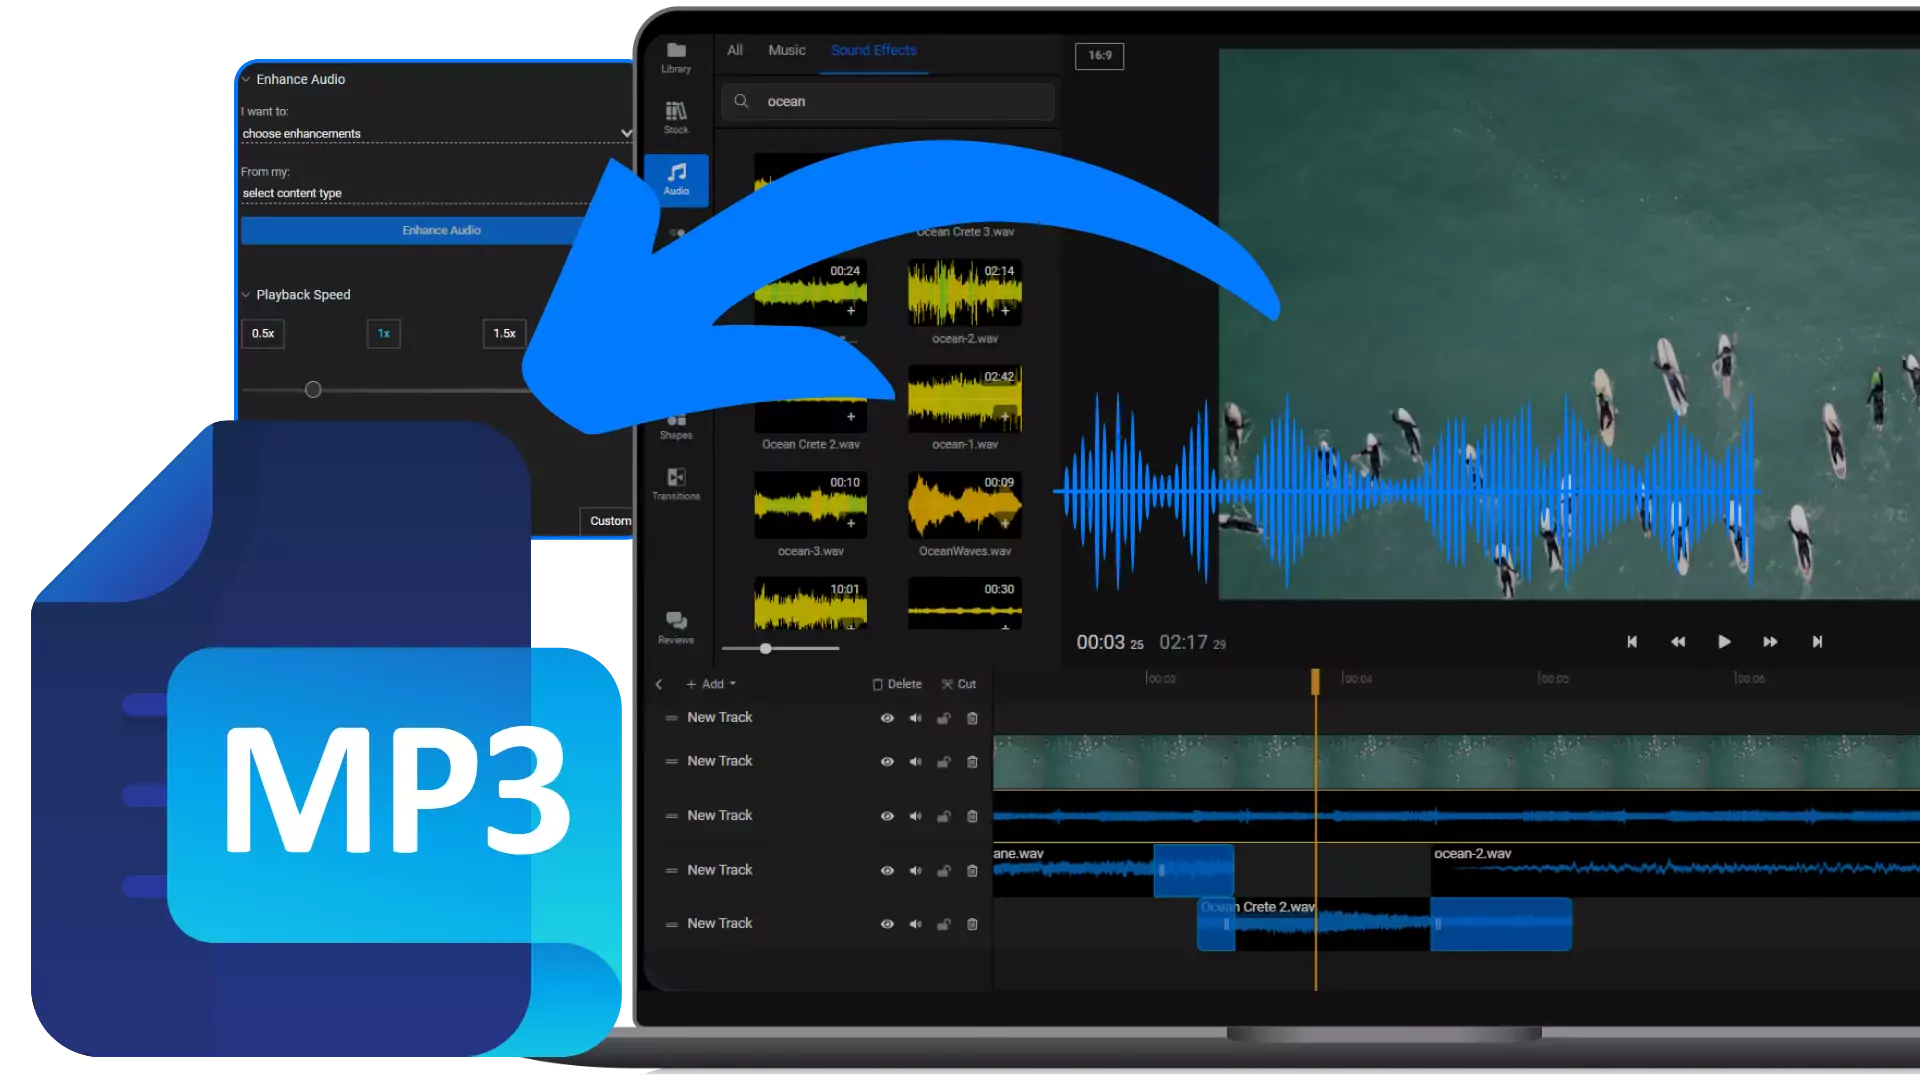Click the Cut tool above the timeline
Screen dimensions: 1920x1080
tap(957, 684)
